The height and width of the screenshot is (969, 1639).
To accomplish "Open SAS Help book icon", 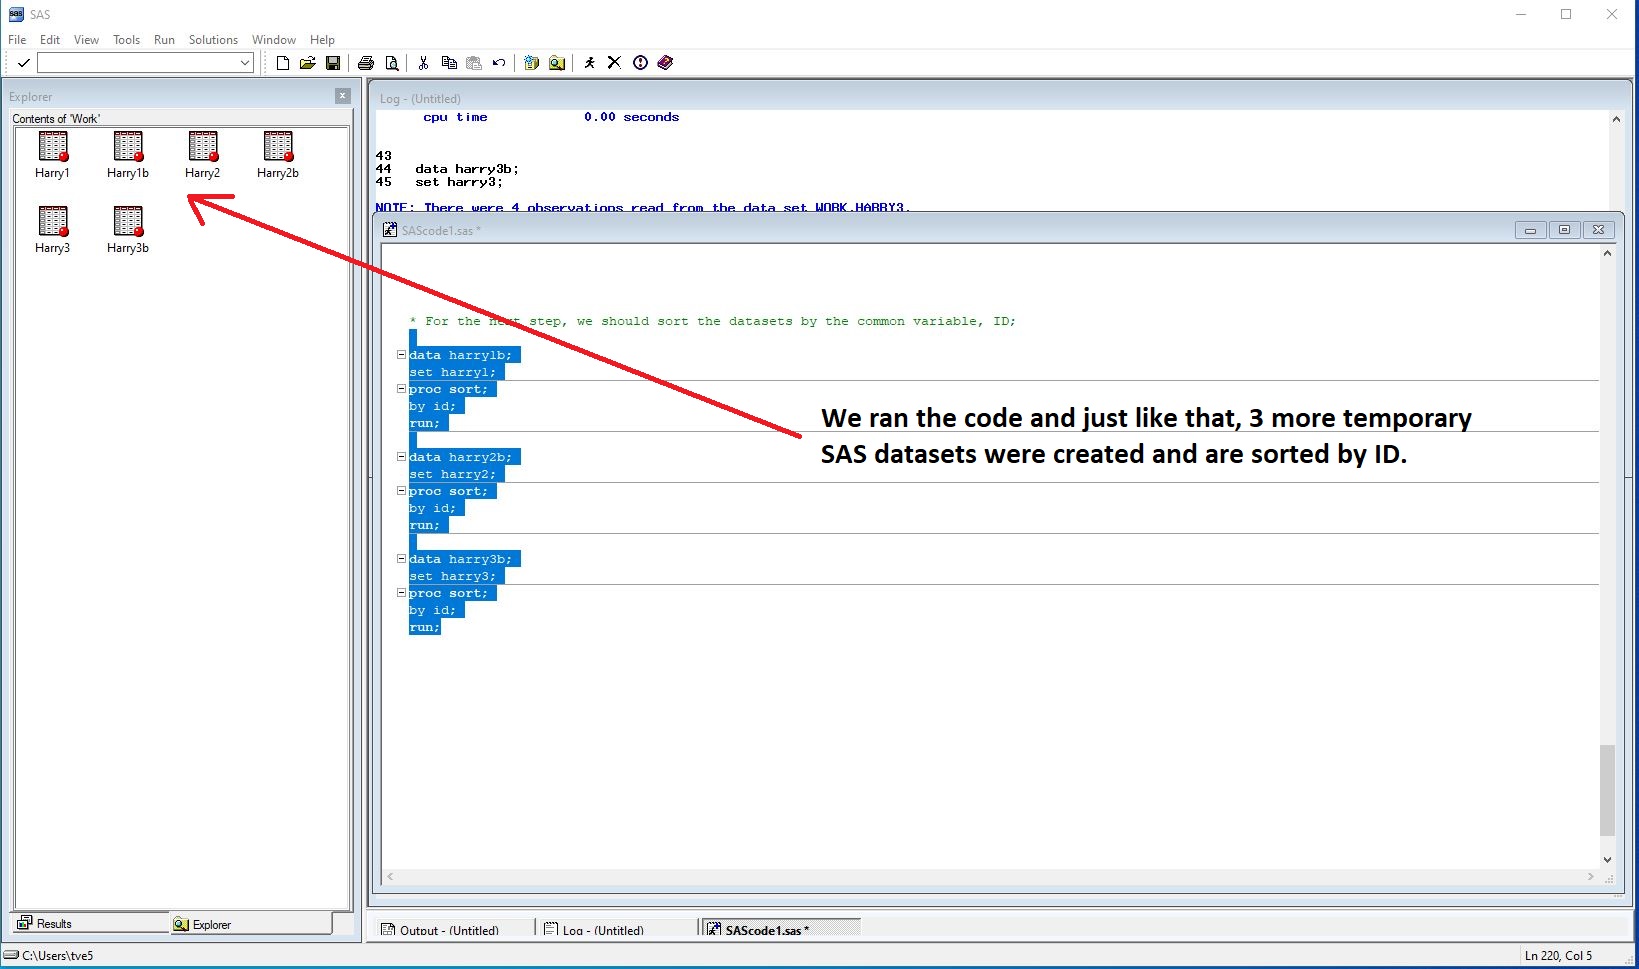I will pyautogui.click(x=665, y=63).
